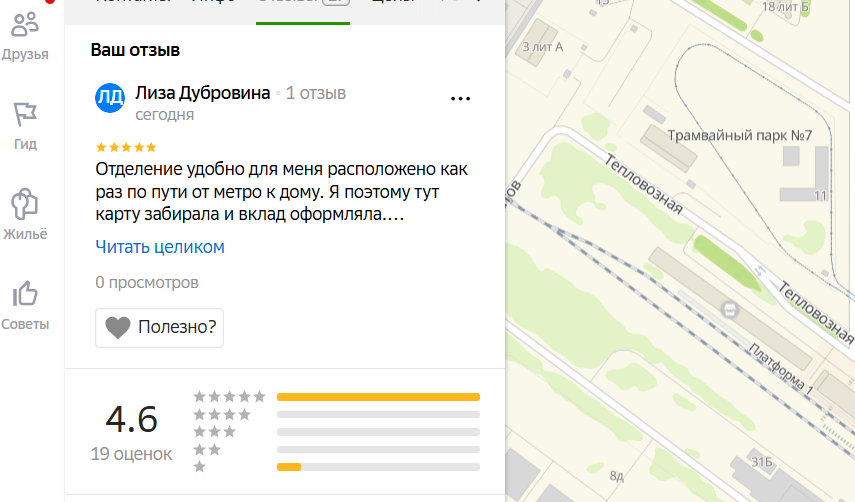Click building '31Б' on the map
This screenshot has width=855, height=502.
tap(762, 462)
